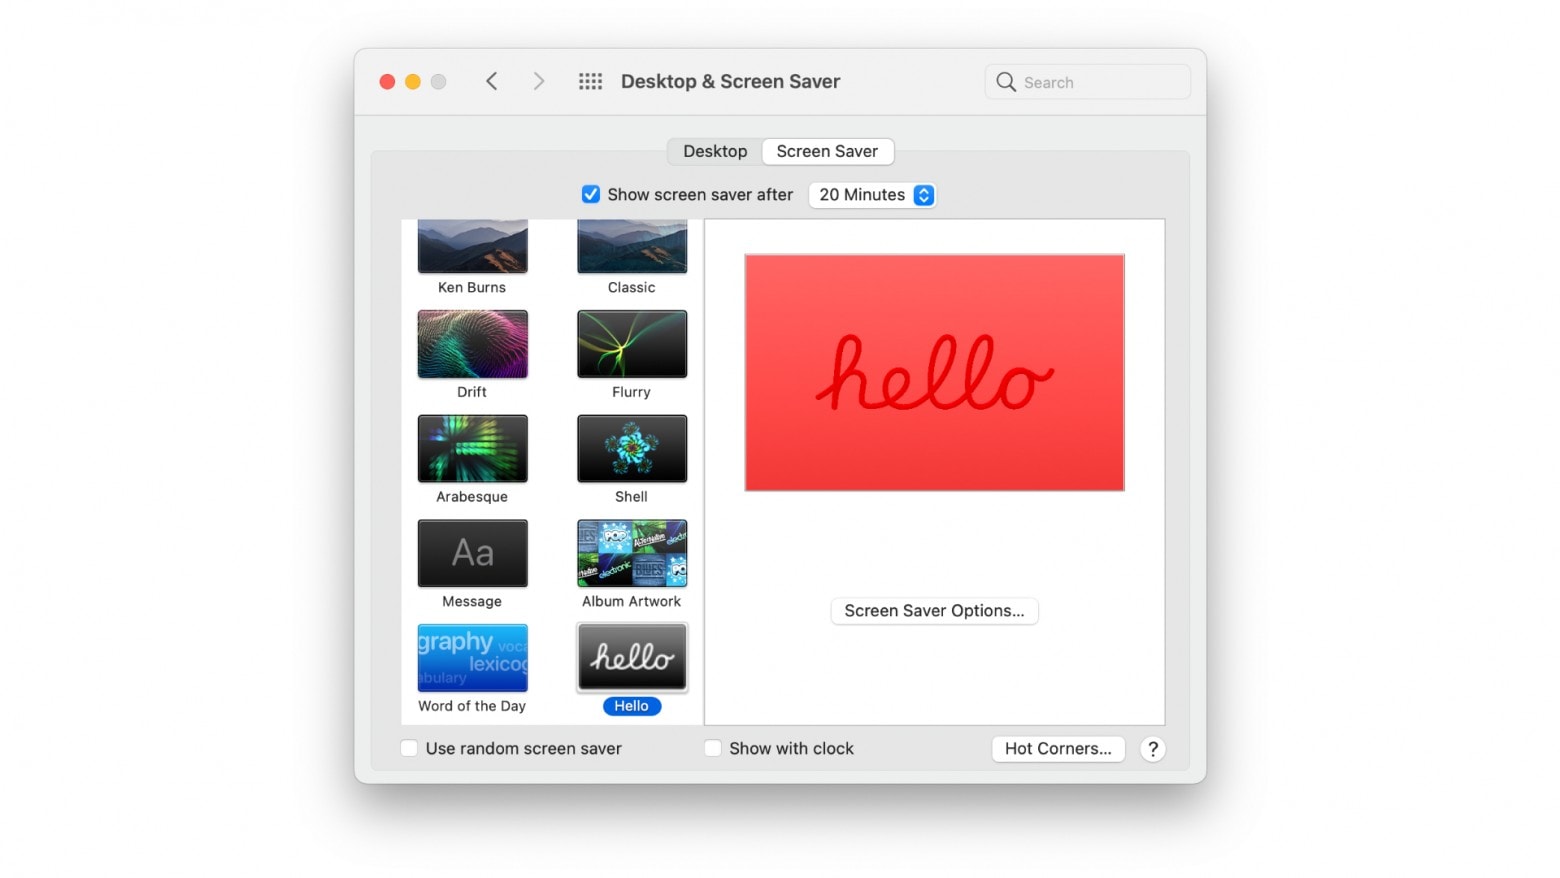Select the Flurry screen saver
1560x878 pixels.
point(631,344)
